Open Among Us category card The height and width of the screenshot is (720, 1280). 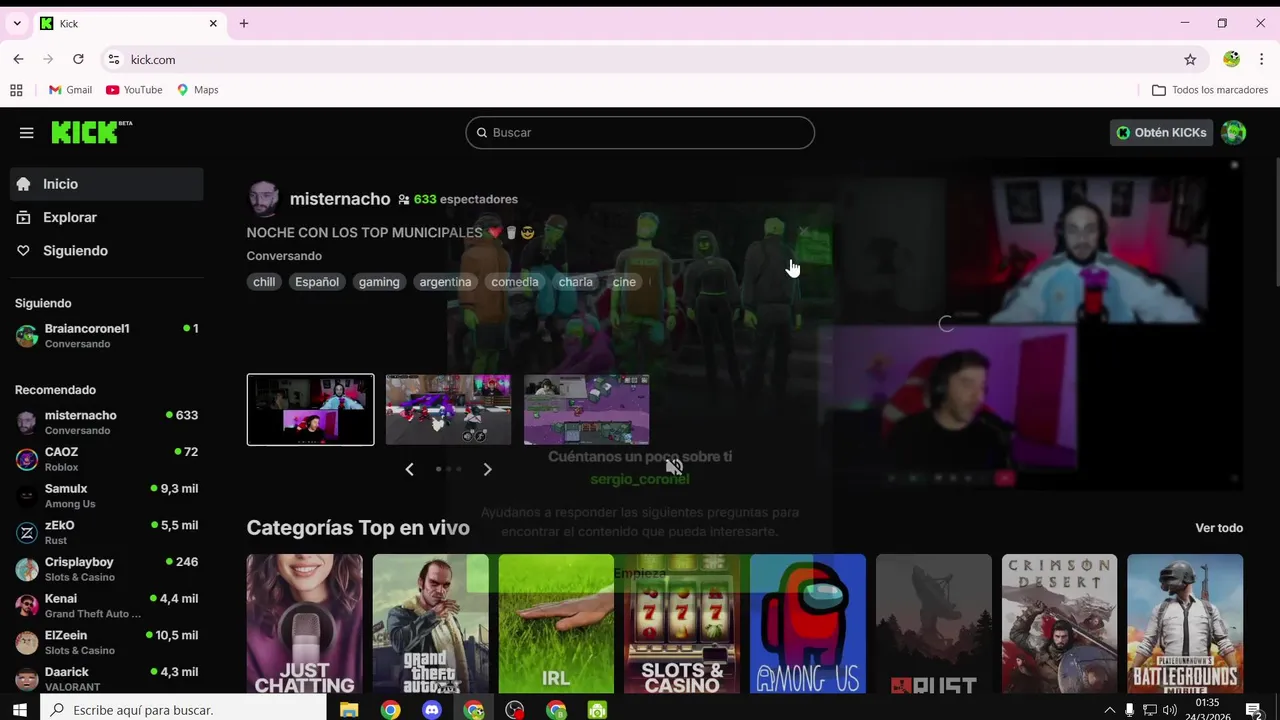808,624
